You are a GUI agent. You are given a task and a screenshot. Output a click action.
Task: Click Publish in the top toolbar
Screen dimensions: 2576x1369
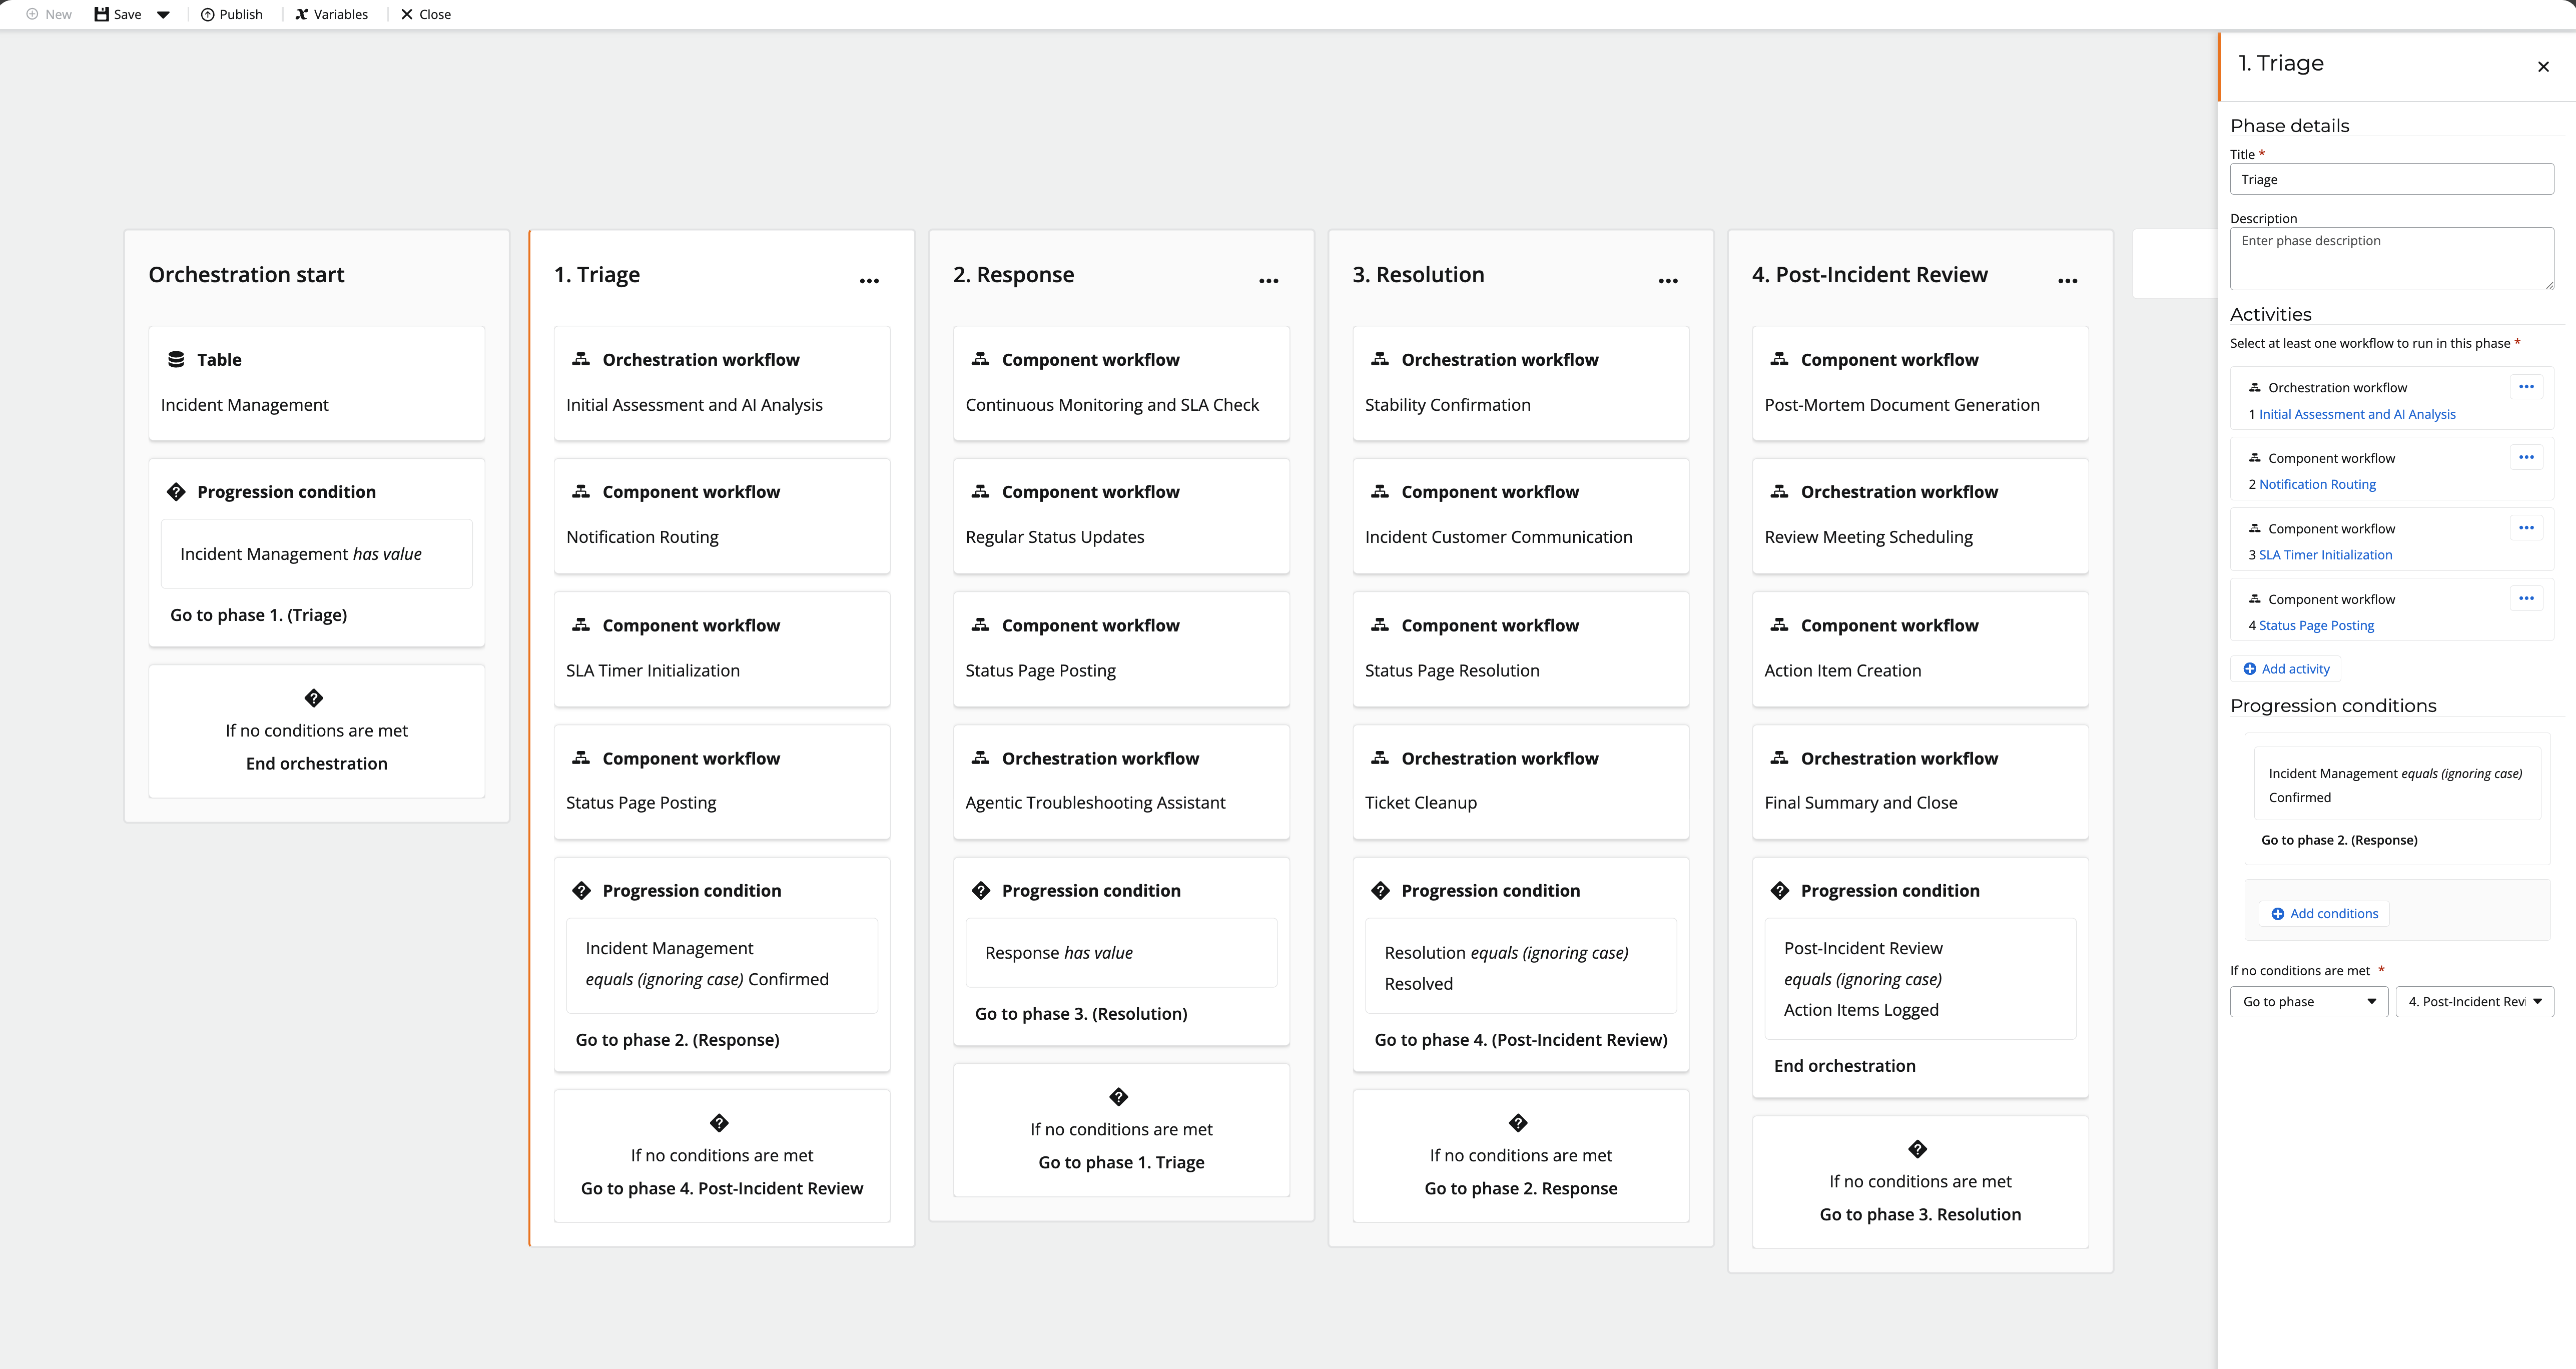232,14
